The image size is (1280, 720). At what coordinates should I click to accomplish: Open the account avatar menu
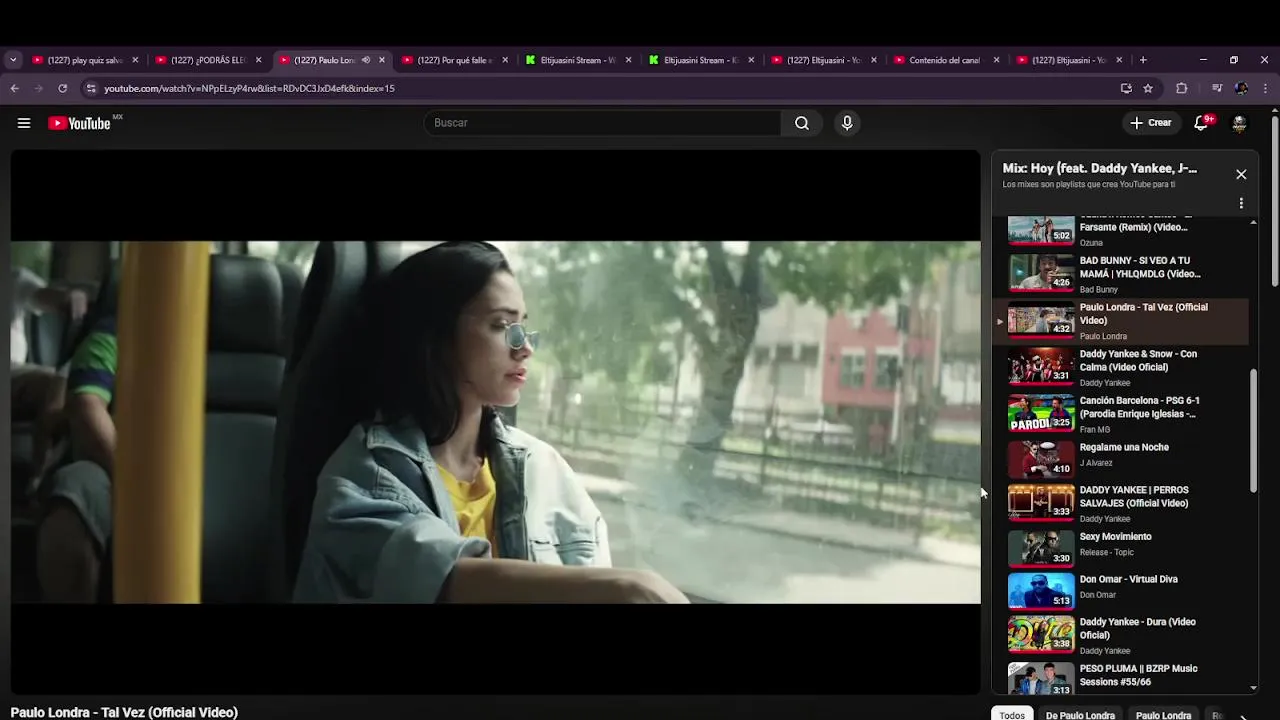click(x=1239, y=123)
